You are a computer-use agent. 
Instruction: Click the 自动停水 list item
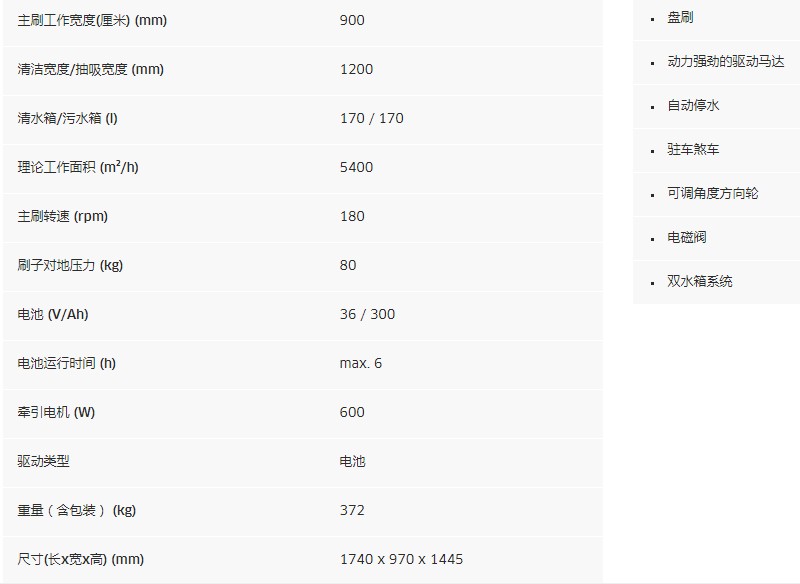pyautogui.click(x=693, y=106)
